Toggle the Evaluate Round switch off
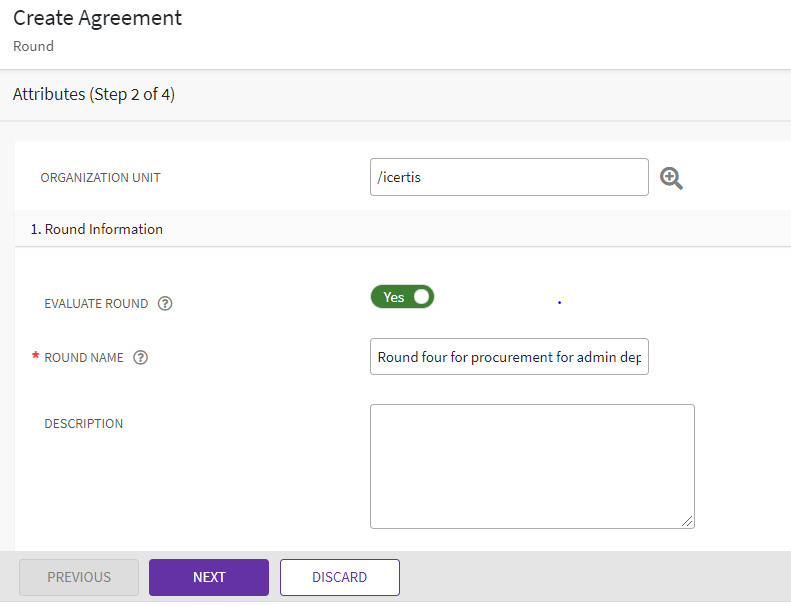 402,297
